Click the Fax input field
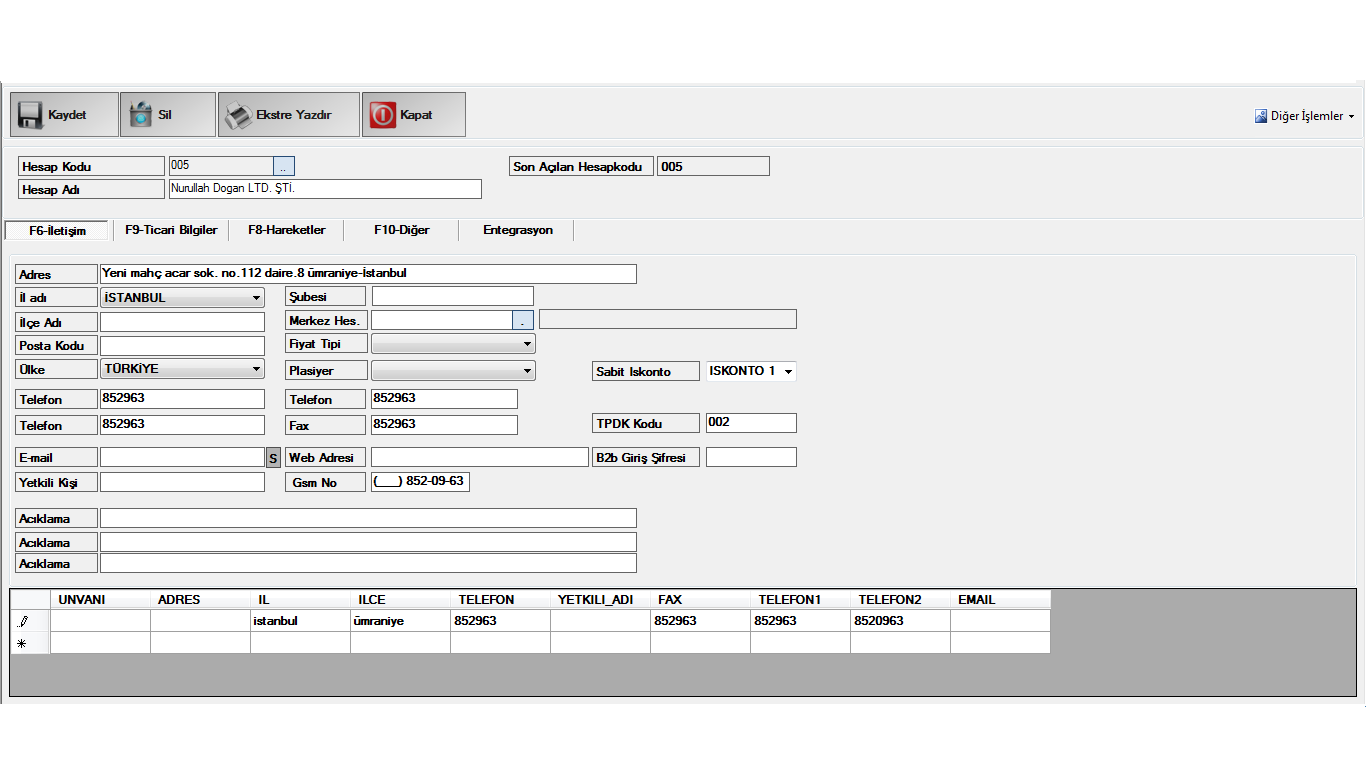The image size is (1366, 768). (444, 425)
